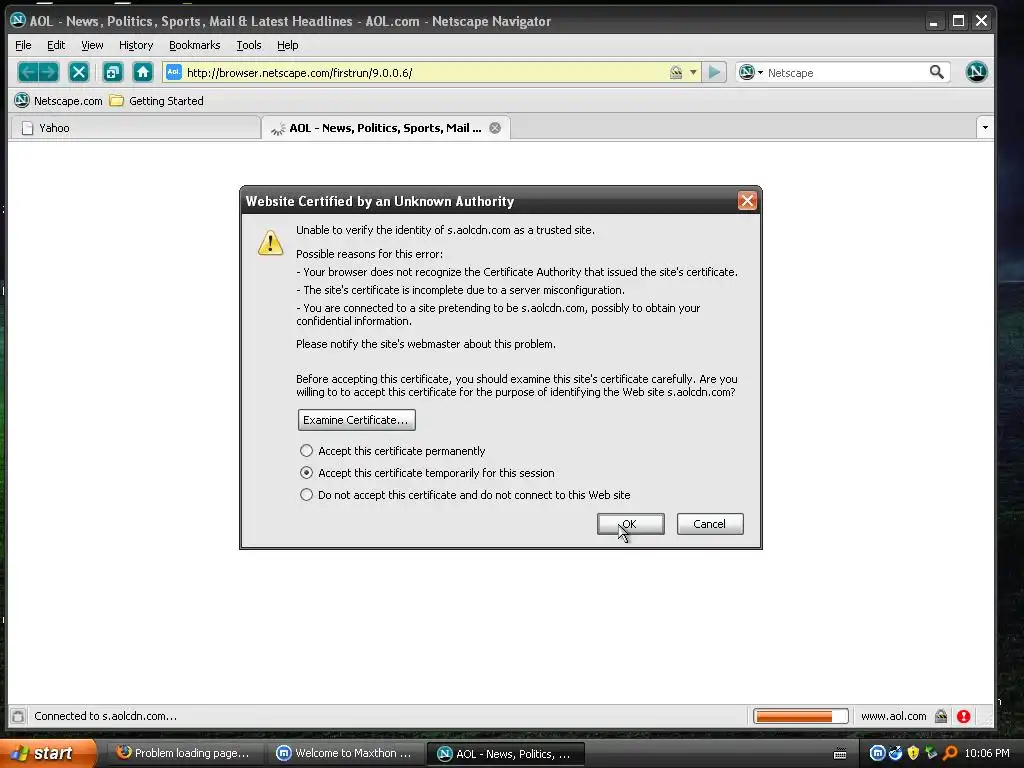The height and width of the screenshot is (768, 1024).
Task: Click the warning triangle icon in dialog
Action: (270, 242)
